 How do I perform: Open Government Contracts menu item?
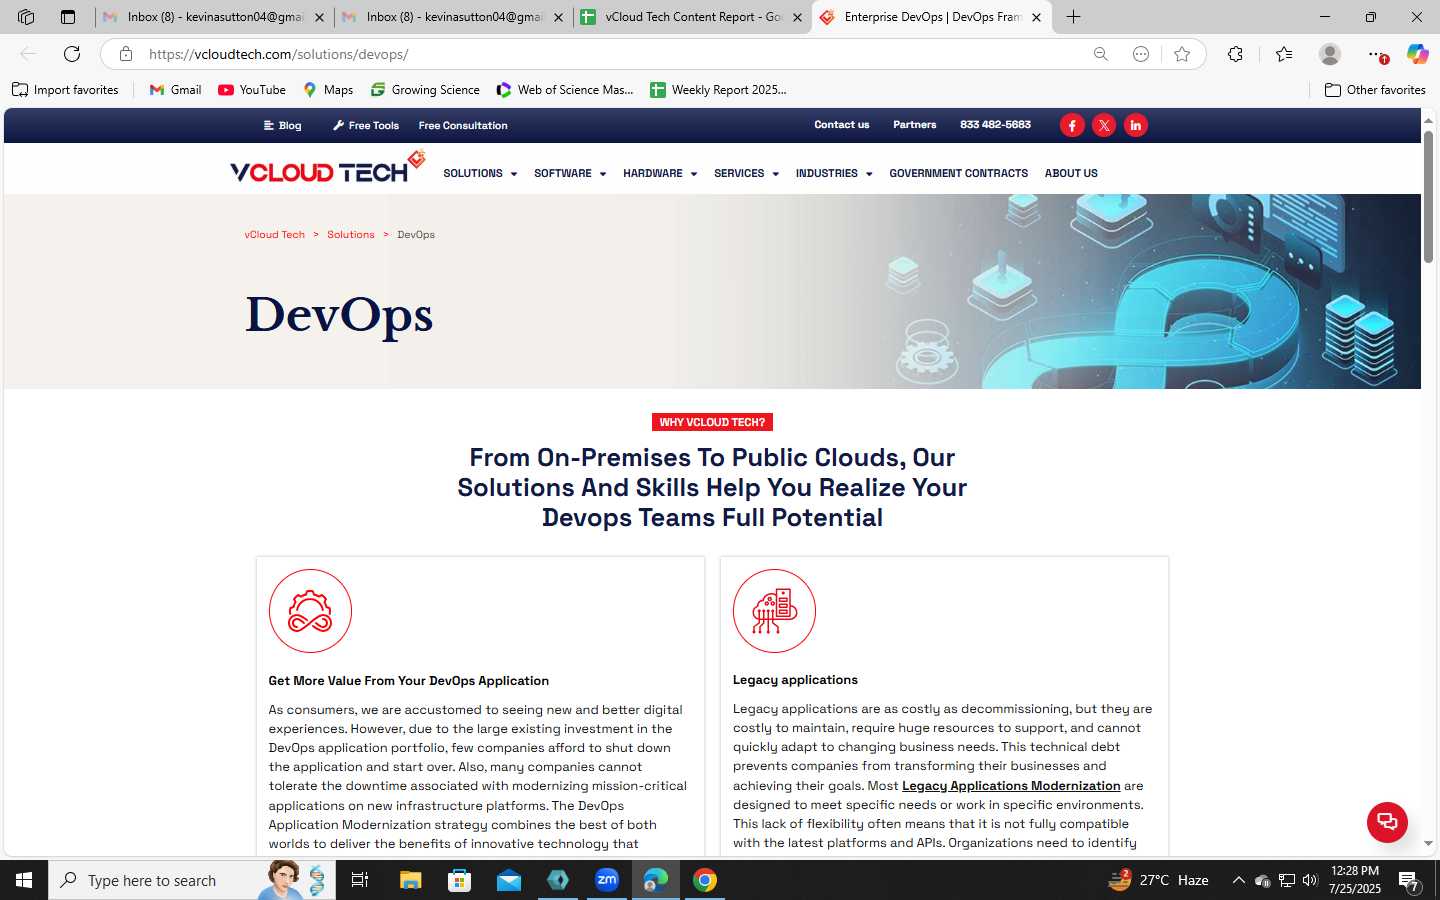click(958, 173)
